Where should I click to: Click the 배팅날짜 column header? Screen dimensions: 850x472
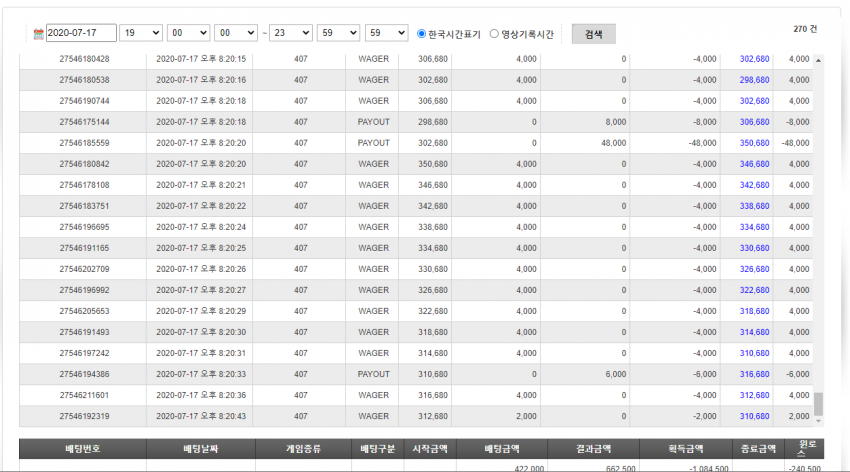[x=201, y=449]
